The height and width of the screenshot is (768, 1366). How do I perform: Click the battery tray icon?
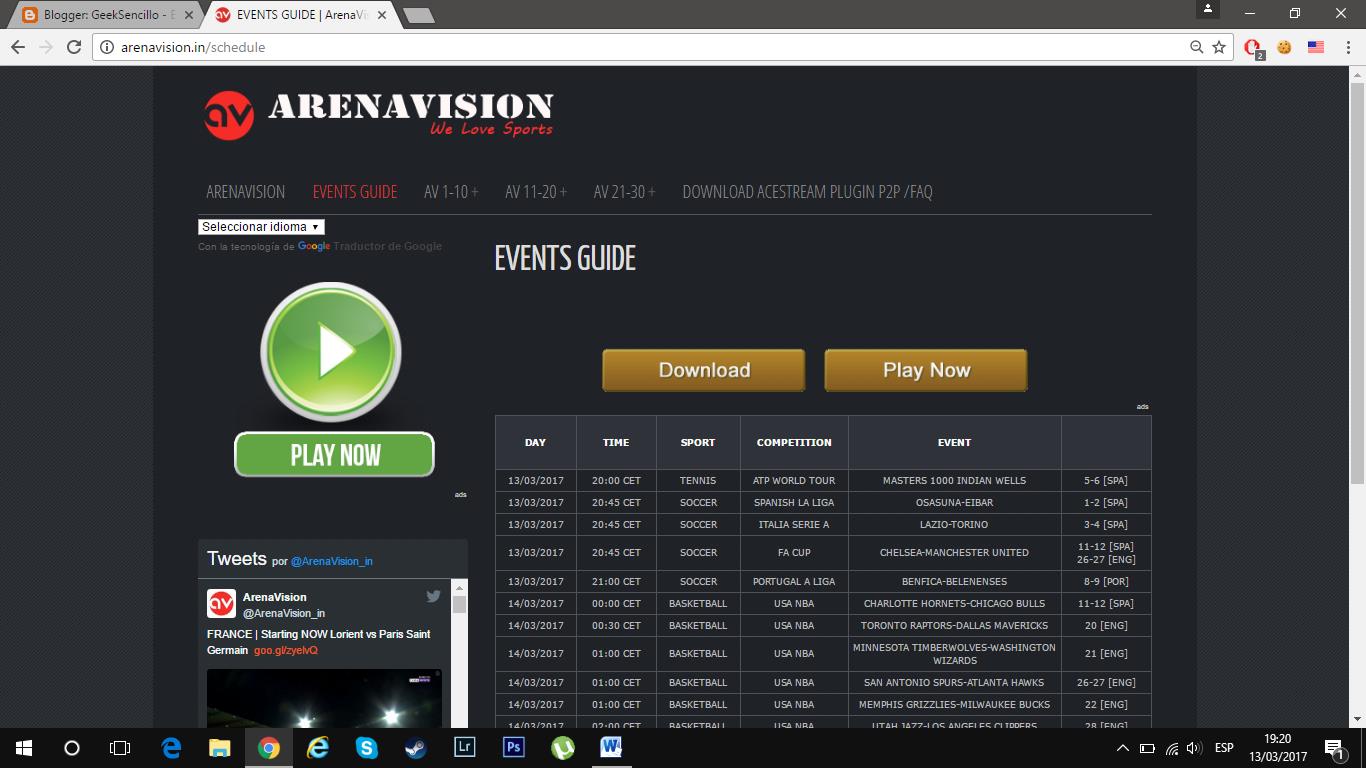click(1147, 748)
